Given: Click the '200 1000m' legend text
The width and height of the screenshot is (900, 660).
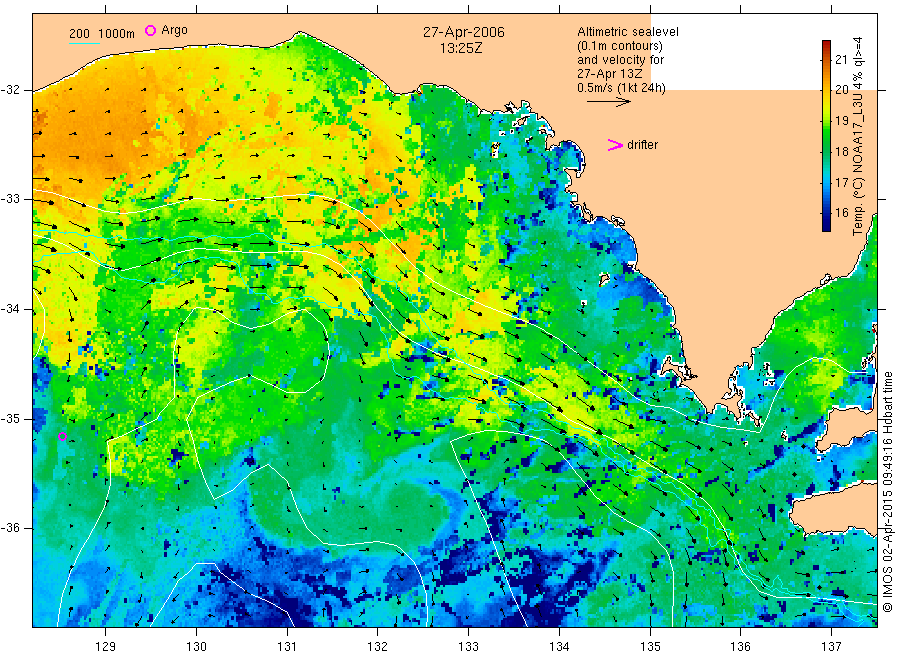Looking at the screenshot, I should 102,34.
